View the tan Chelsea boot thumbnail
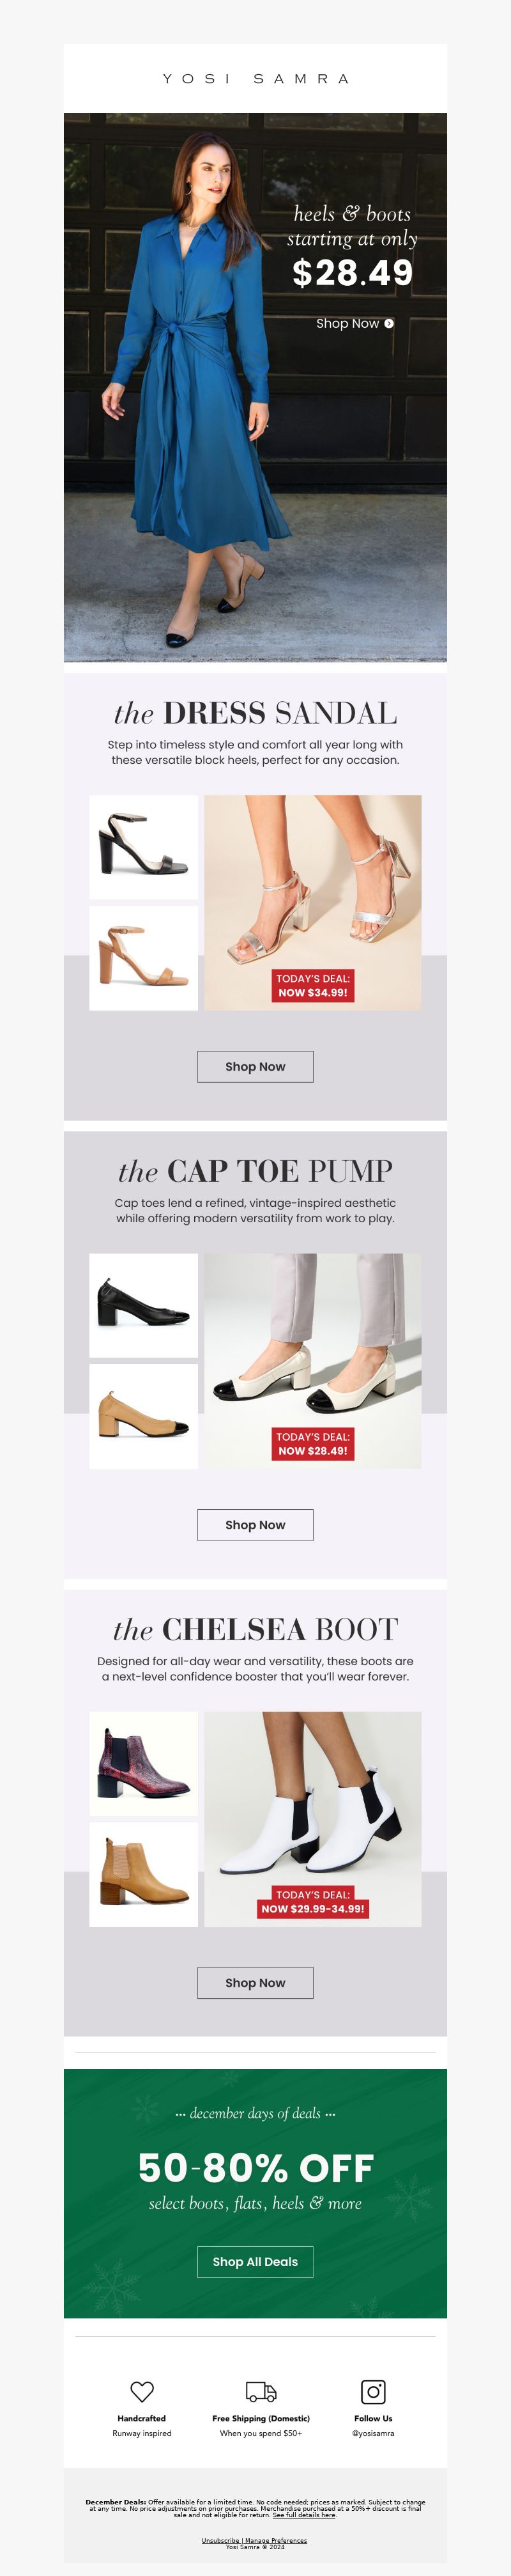Image resolution: width=511 pixels, height=2576 pixels. (144, 1873)
